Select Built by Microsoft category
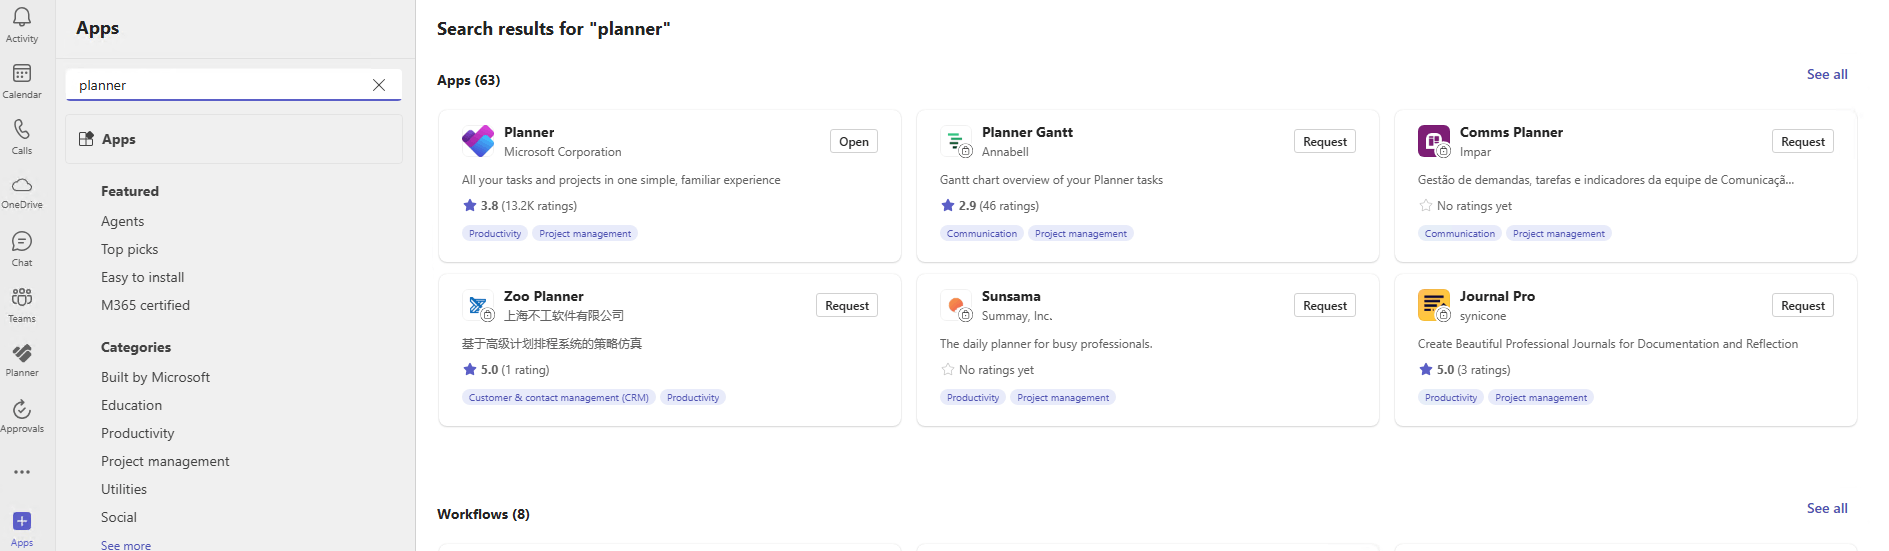Viewport: 1889px width, 551px height. 155,377
